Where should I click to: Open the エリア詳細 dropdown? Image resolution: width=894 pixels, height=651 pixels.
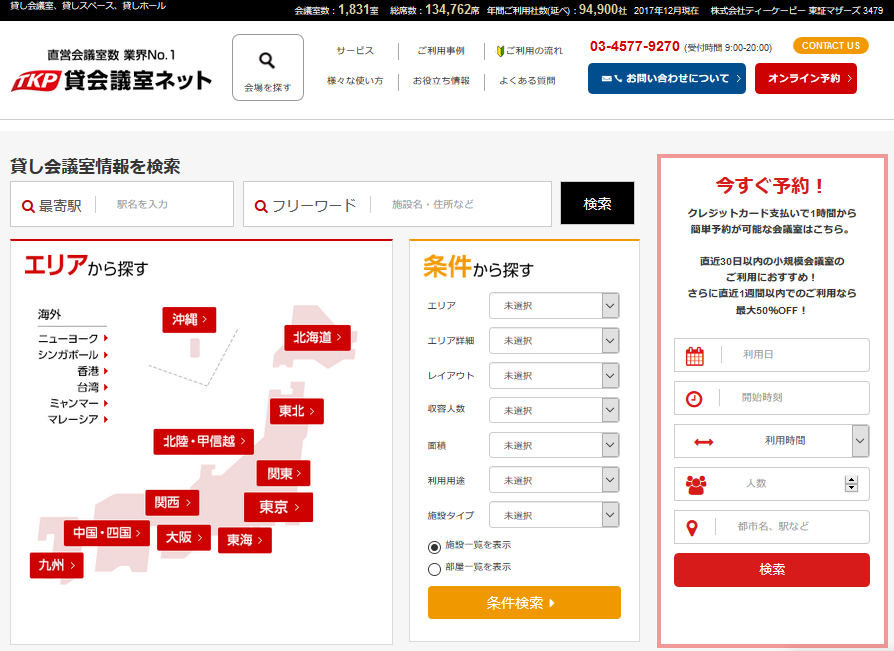(554, 340)
